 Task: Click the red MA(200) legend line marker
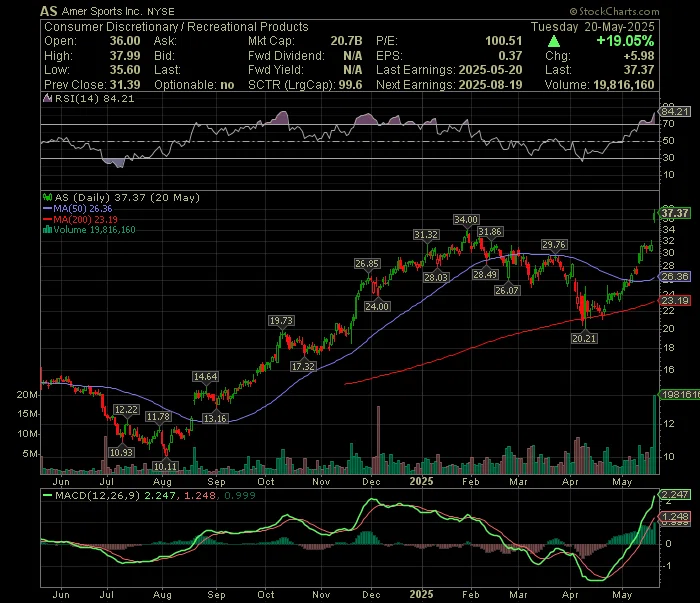click(47, 219)
